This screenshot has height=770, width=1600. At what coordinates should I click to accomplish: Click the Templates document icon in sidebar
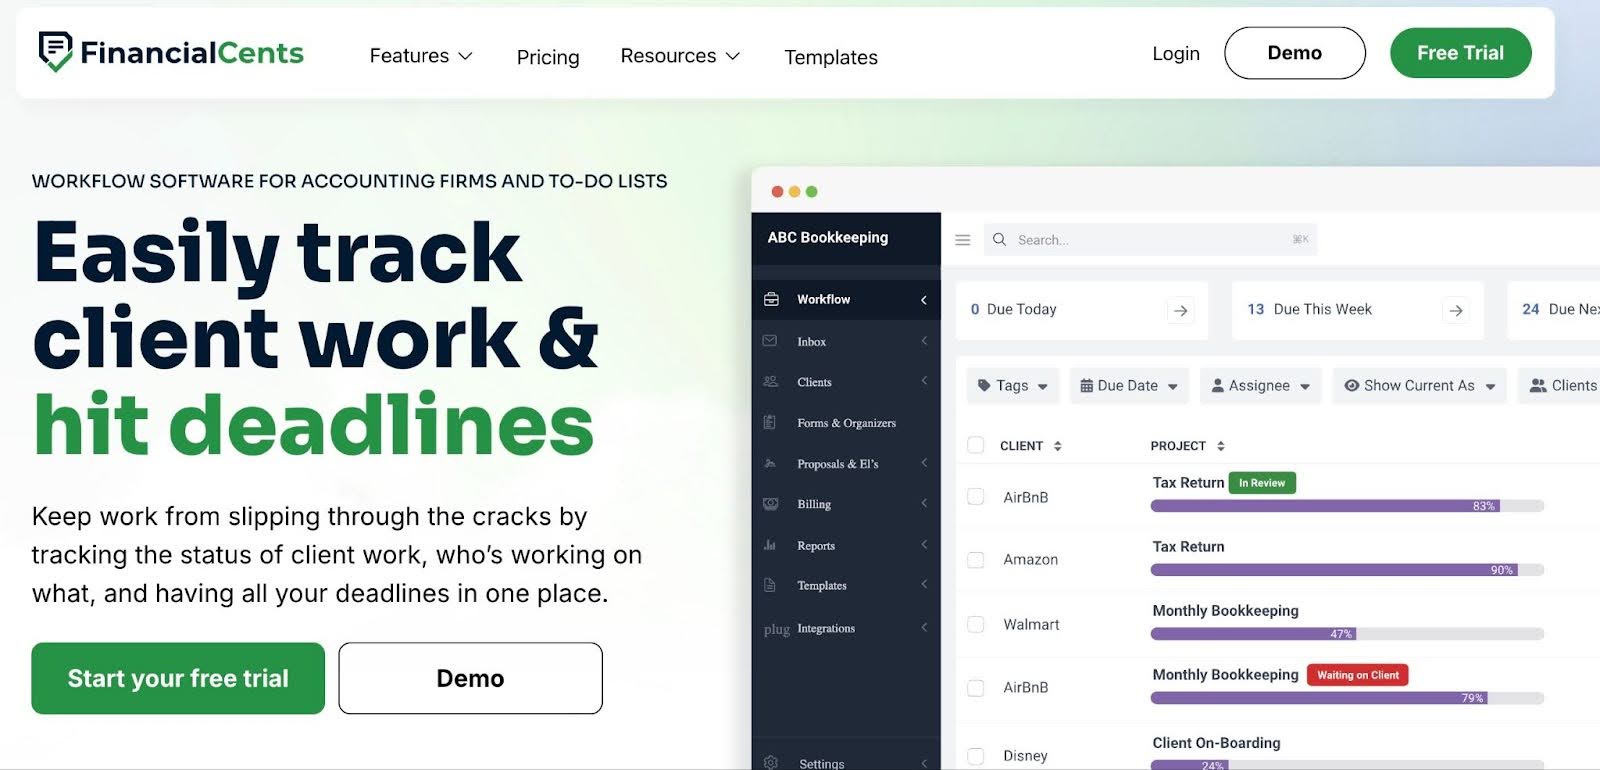tap(770, 585)
